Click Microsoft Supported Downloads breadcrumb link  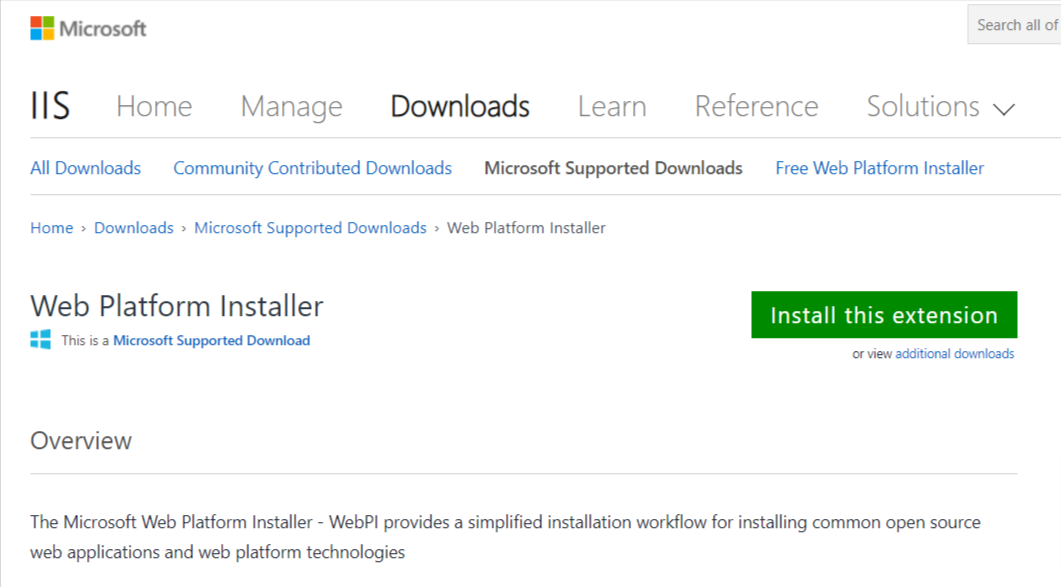pos(311,227)
